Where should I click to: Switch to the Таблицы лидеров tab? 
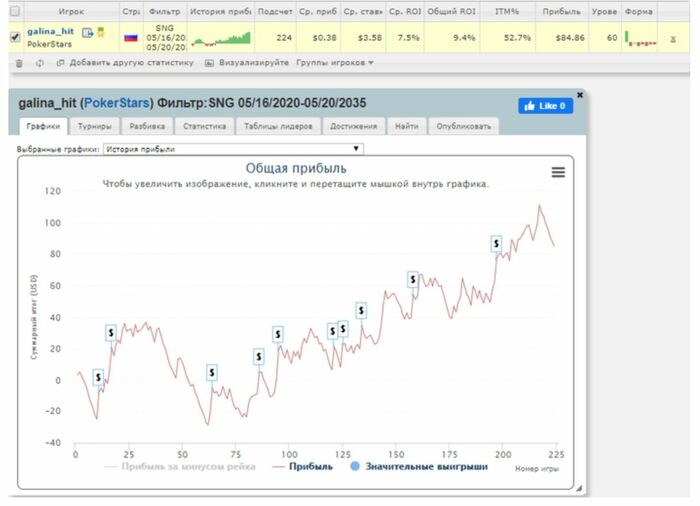278,126
